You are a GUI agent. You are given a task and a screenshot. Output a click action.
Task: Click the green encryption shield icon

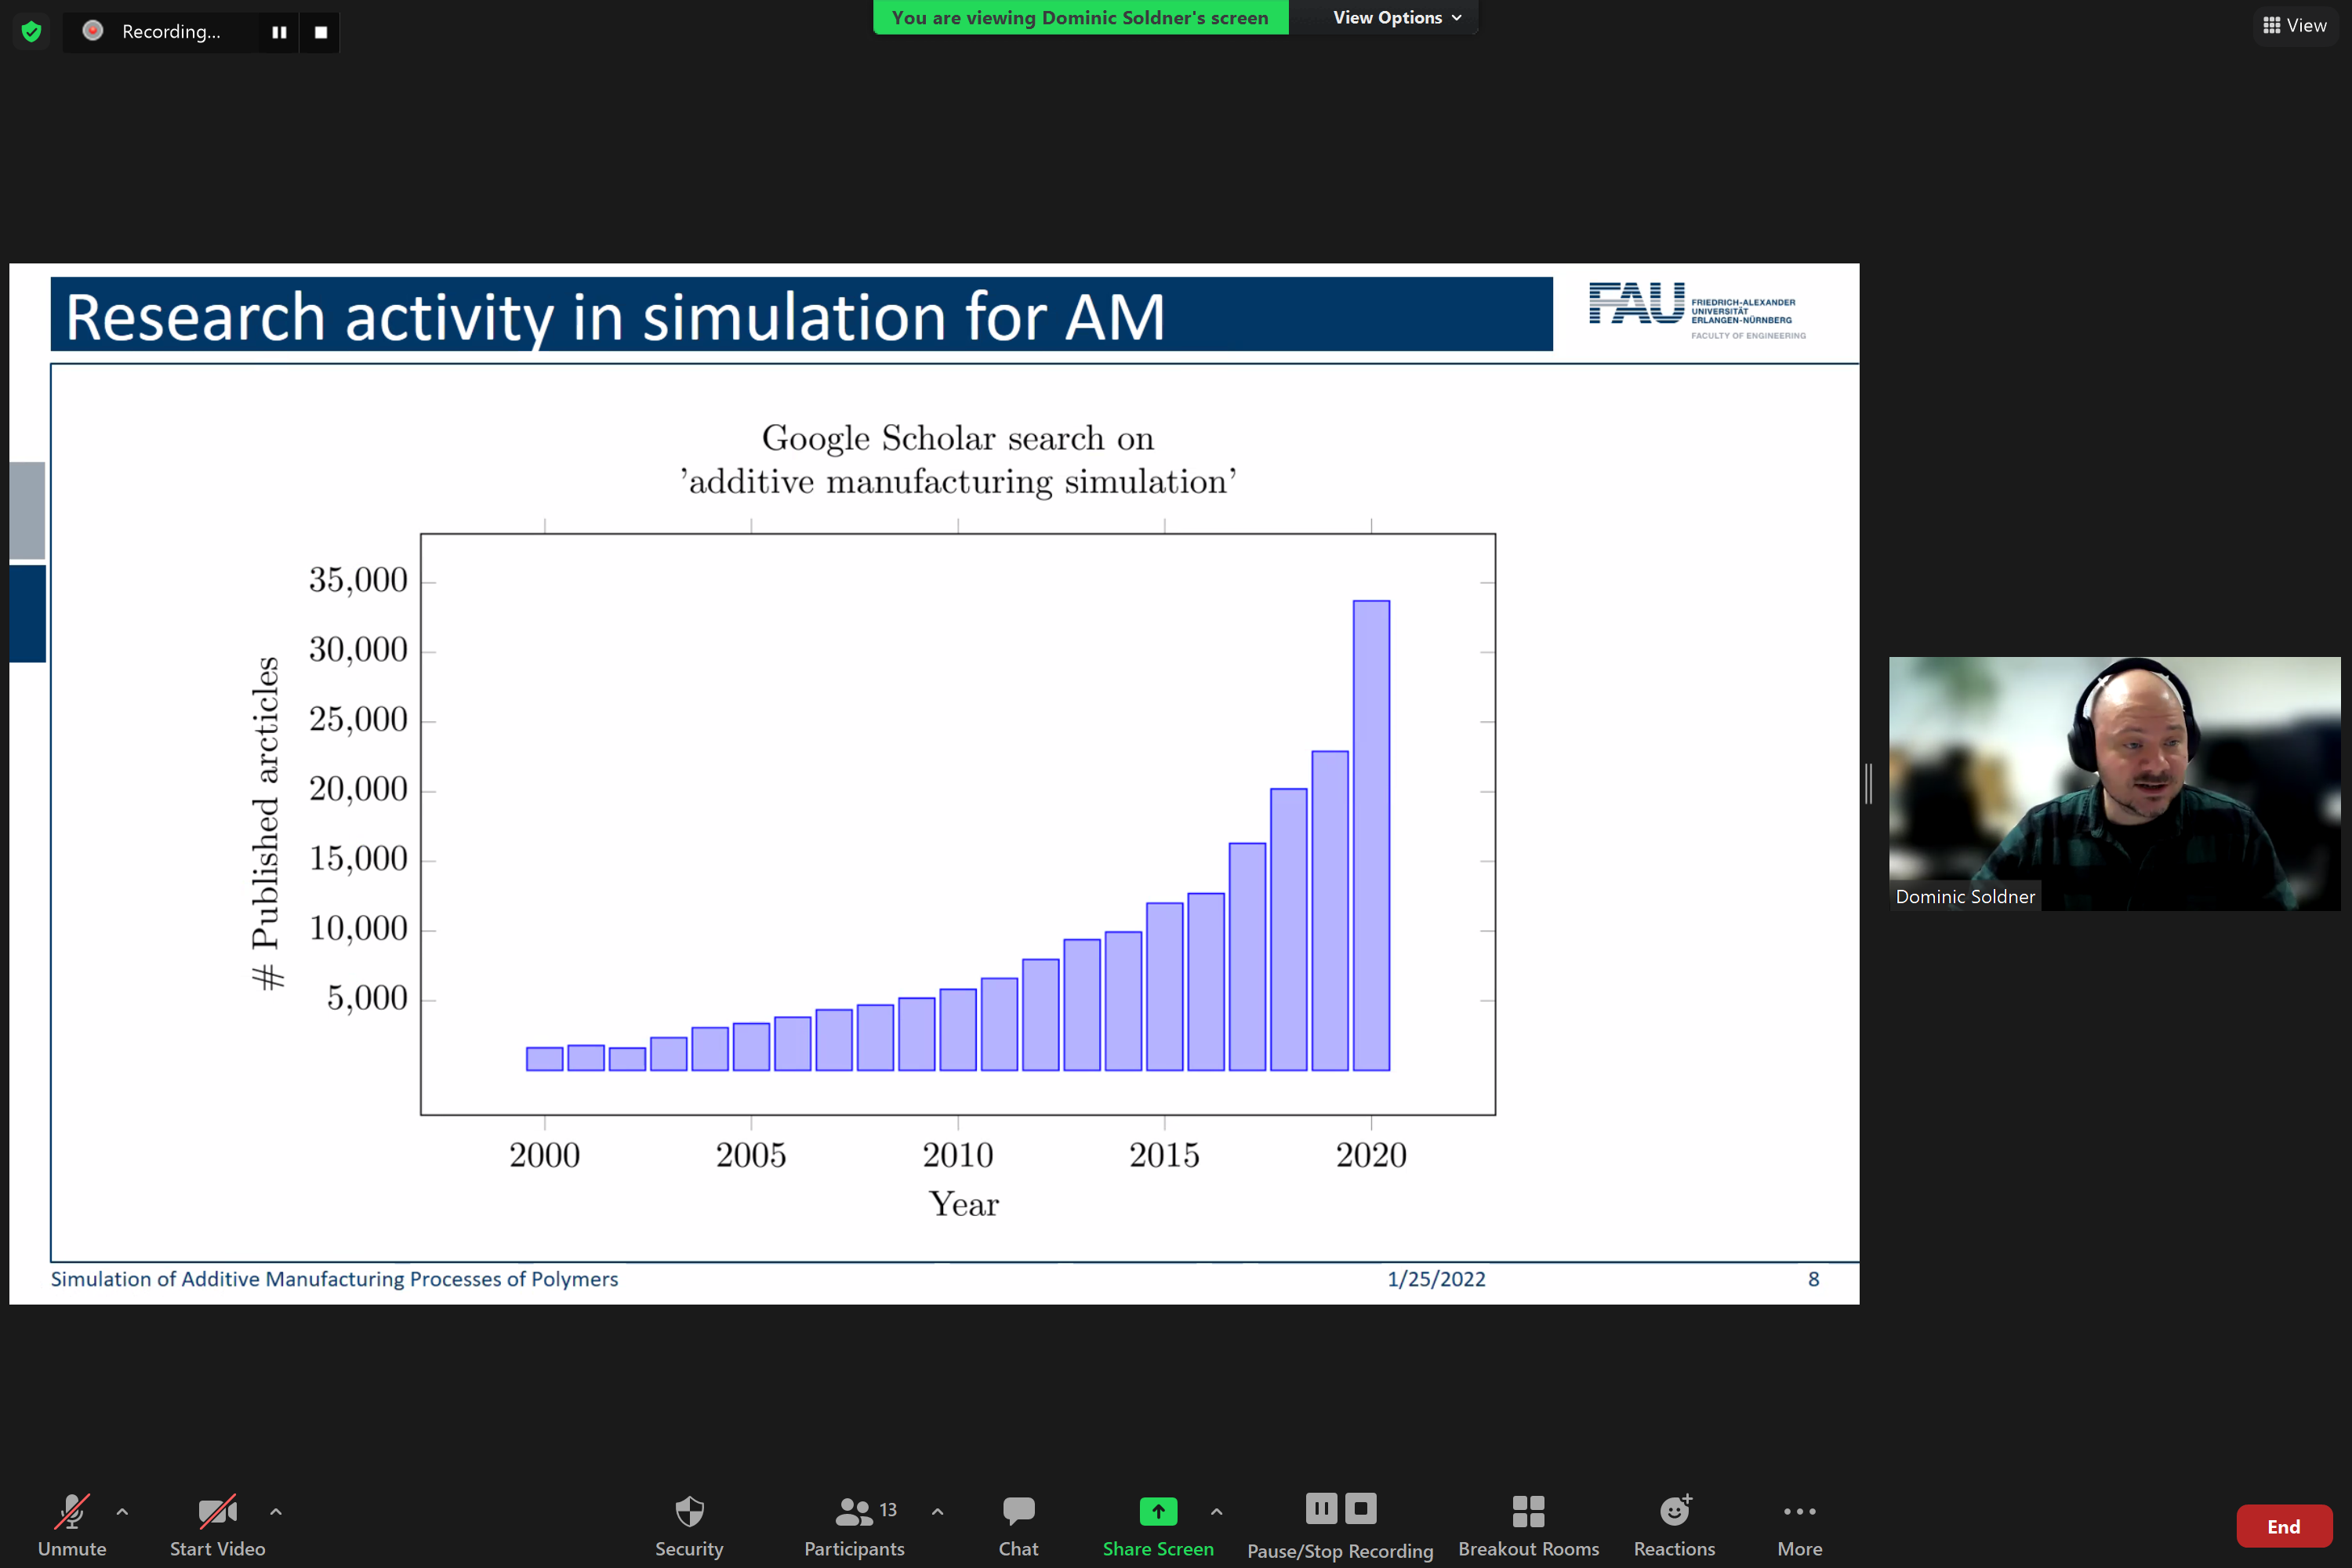(x=31, y=31)
